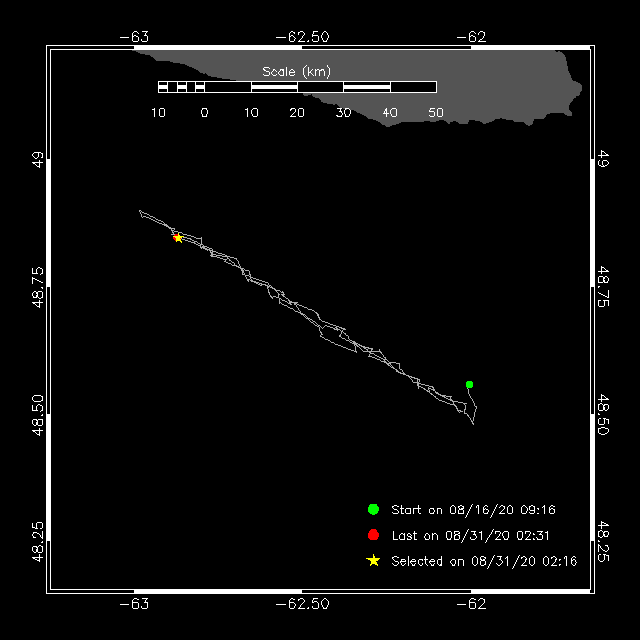Click the '48.50' latitude label on the right axis
This screenshot has width=640, height=640.
[x=603, y=415]
